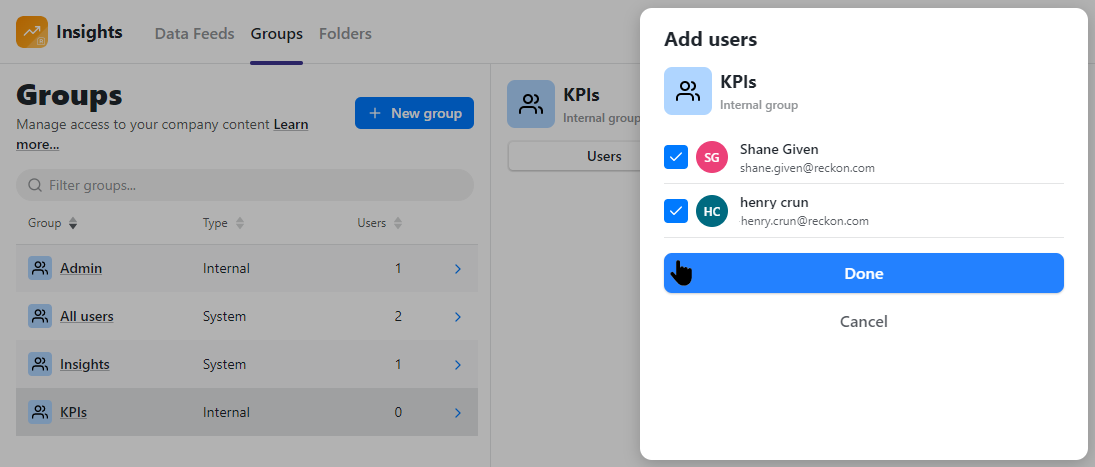Click the plus icon on New group
This screenshot has height=467, width=1095.
(375, 113)
